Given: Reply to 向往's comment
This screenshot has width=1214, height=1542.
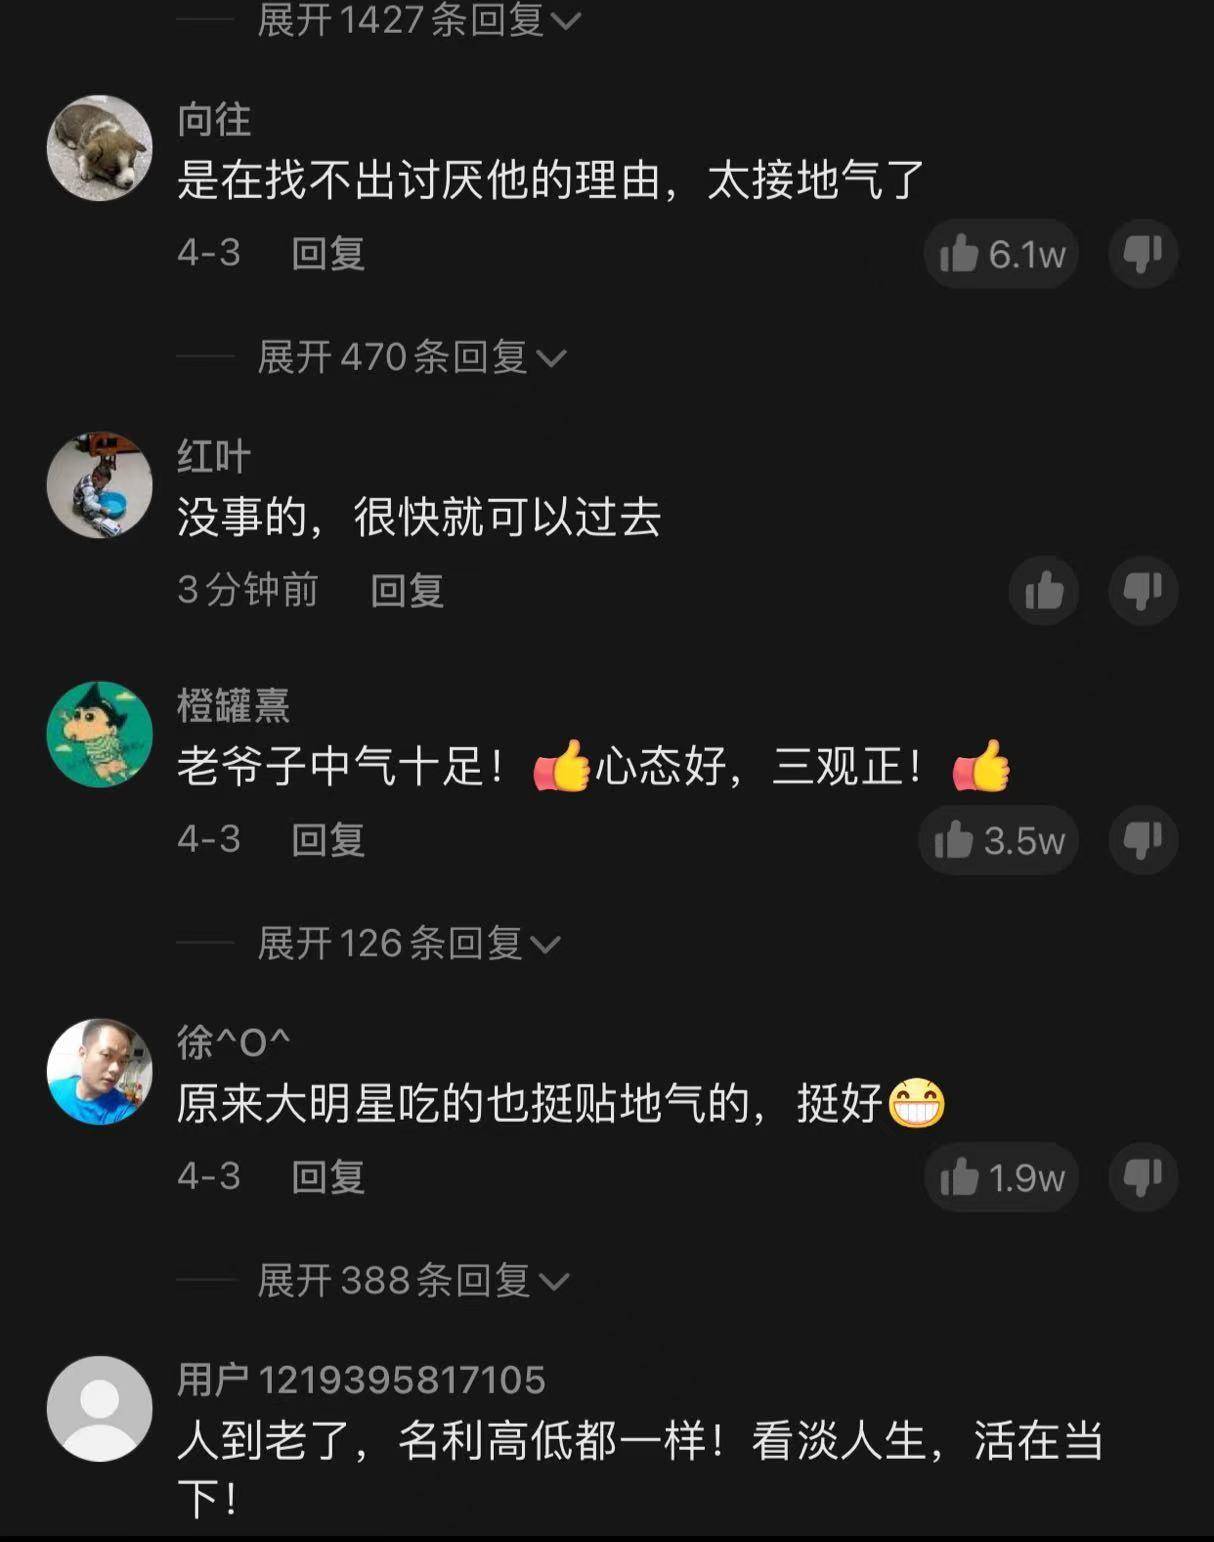Looking at the screenshot, I should (x=328, y=253).
